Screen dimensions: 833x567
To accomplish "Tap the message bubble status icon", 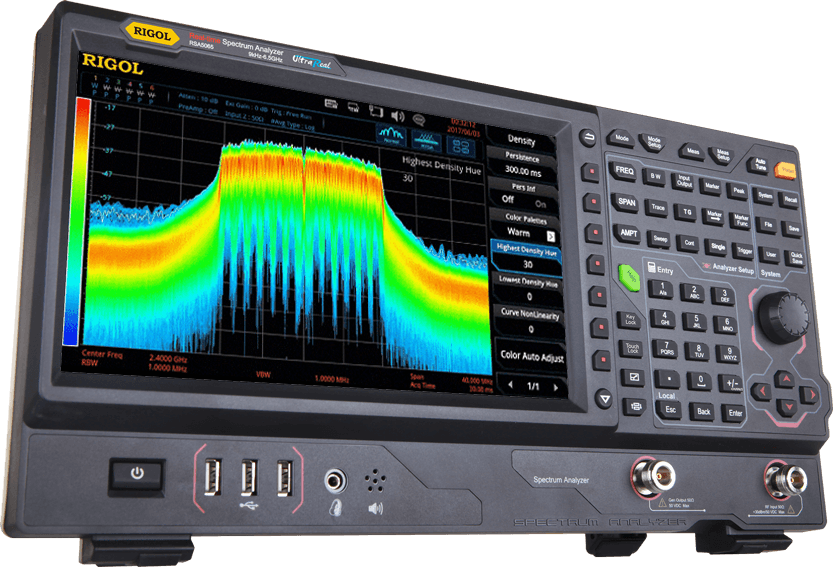I will 419,120.
